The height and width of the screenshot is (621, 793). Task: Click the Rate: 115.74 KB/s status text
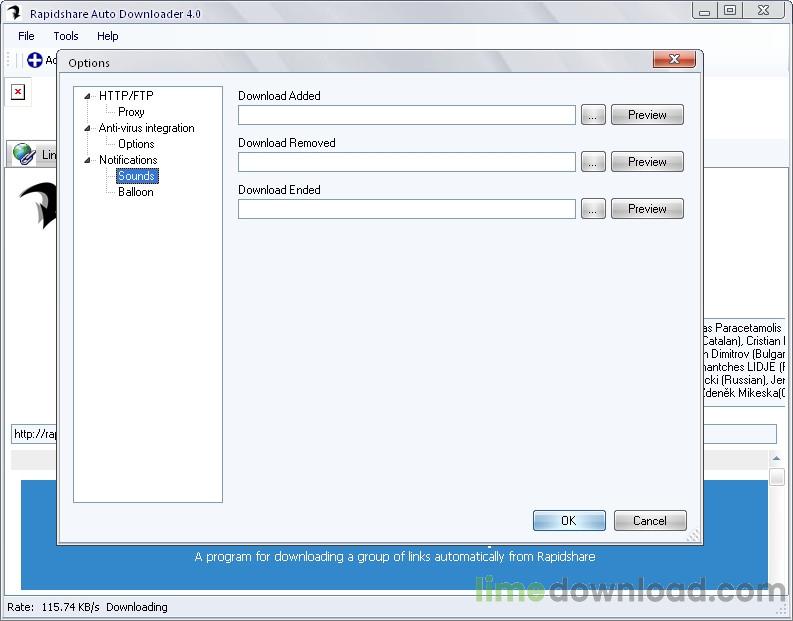[53, 607]
